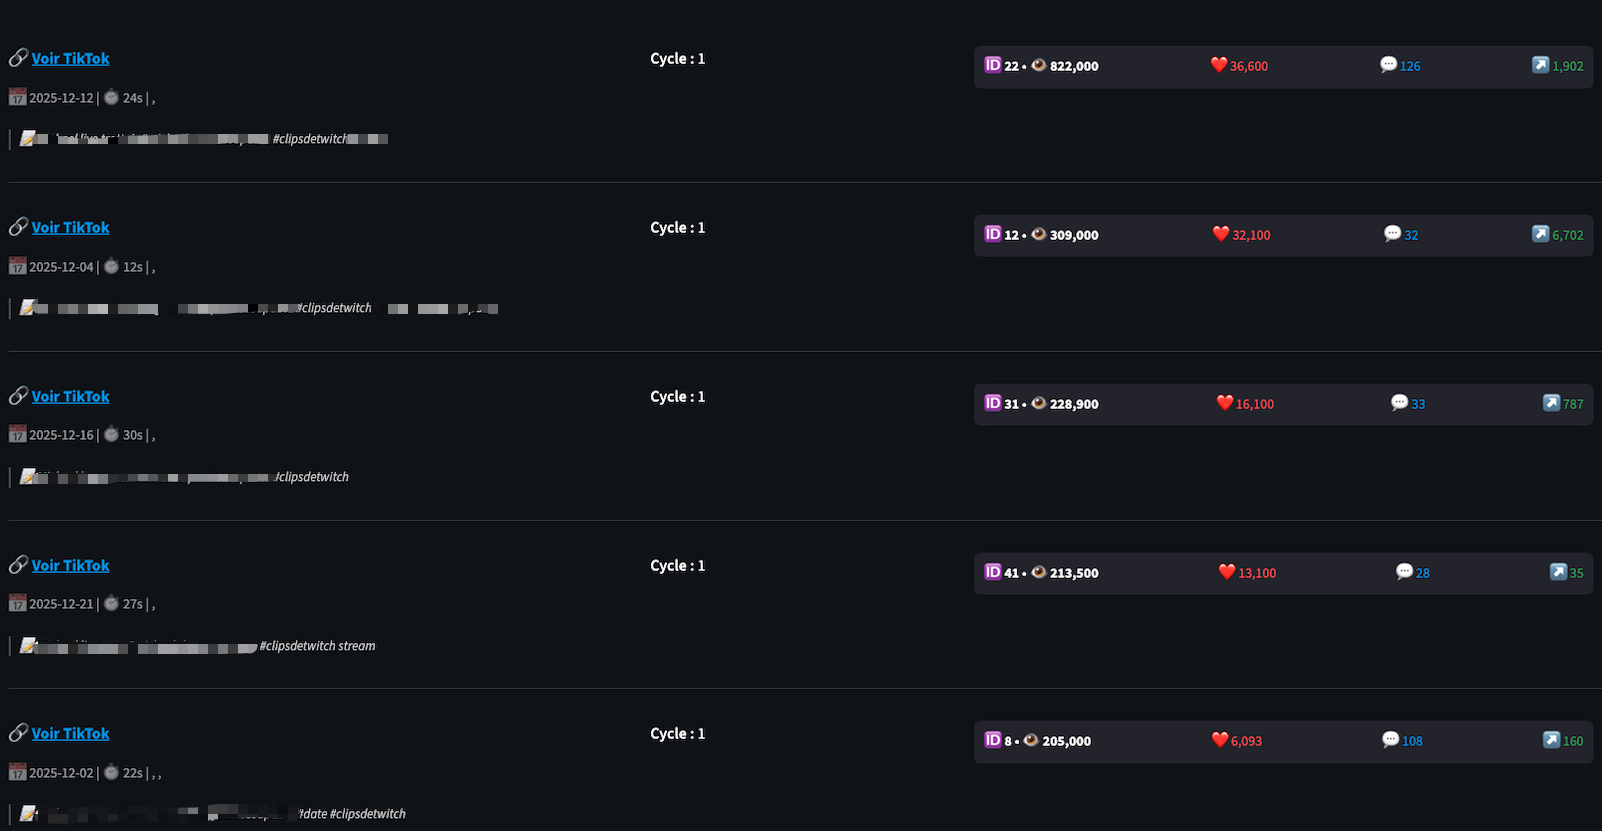Click the stopwatch icon next to 27s
The width and height of the screenshot is (1602, 831).
(x=111, y=604)
